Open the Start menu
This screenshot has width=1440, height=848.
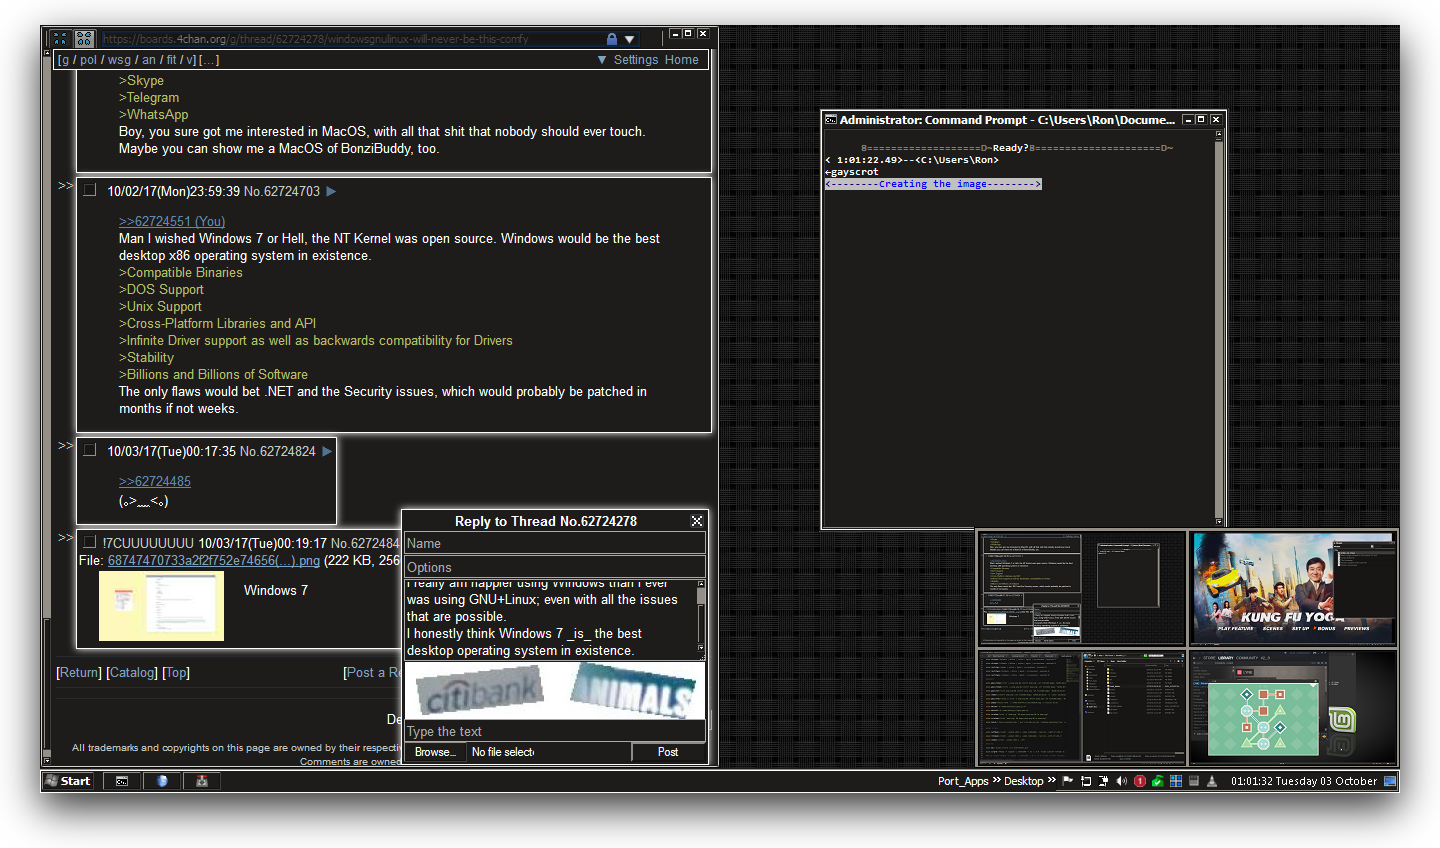click(x=68, y=781)
